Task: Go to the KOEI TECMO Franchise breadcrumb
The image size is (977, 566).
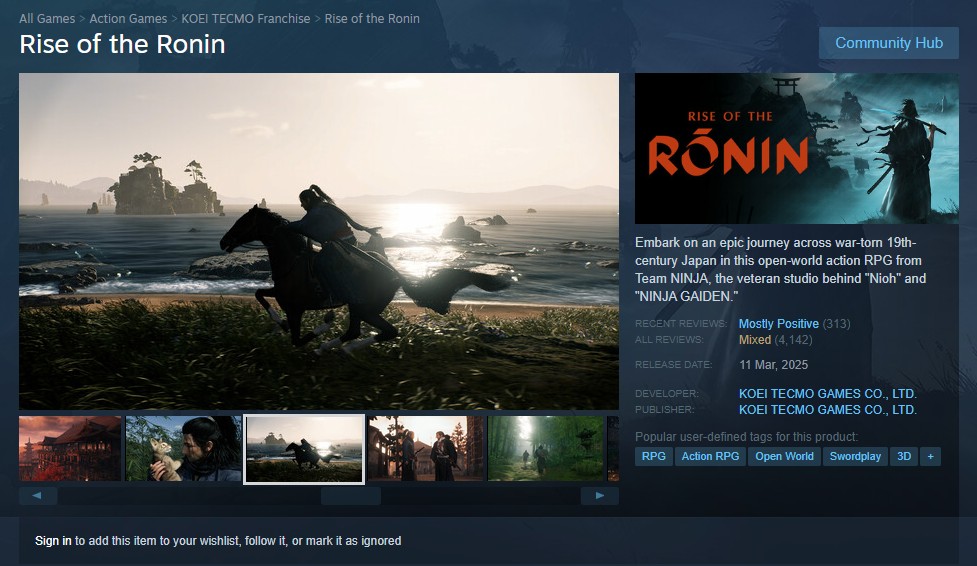Action: [245, 19]
